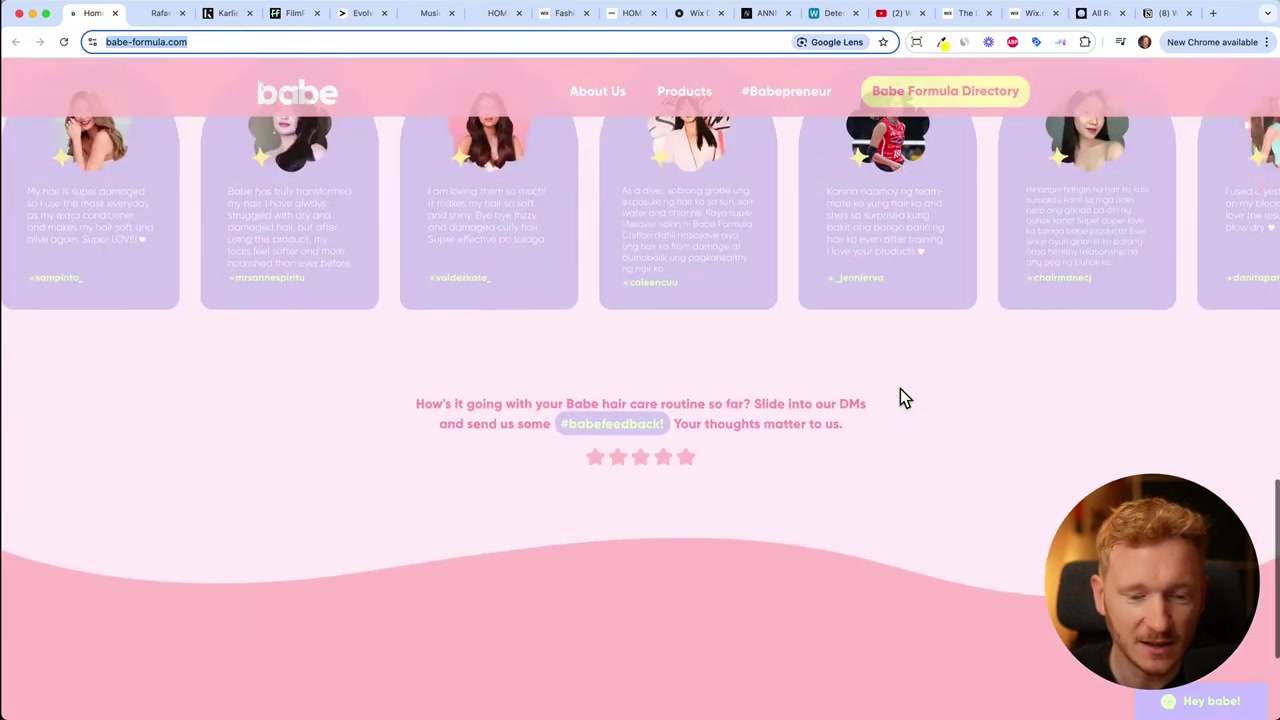Open the @valdezkate_ testimonial handle
The height and width of the screenshot is (720, 1280).
point(459,277)
